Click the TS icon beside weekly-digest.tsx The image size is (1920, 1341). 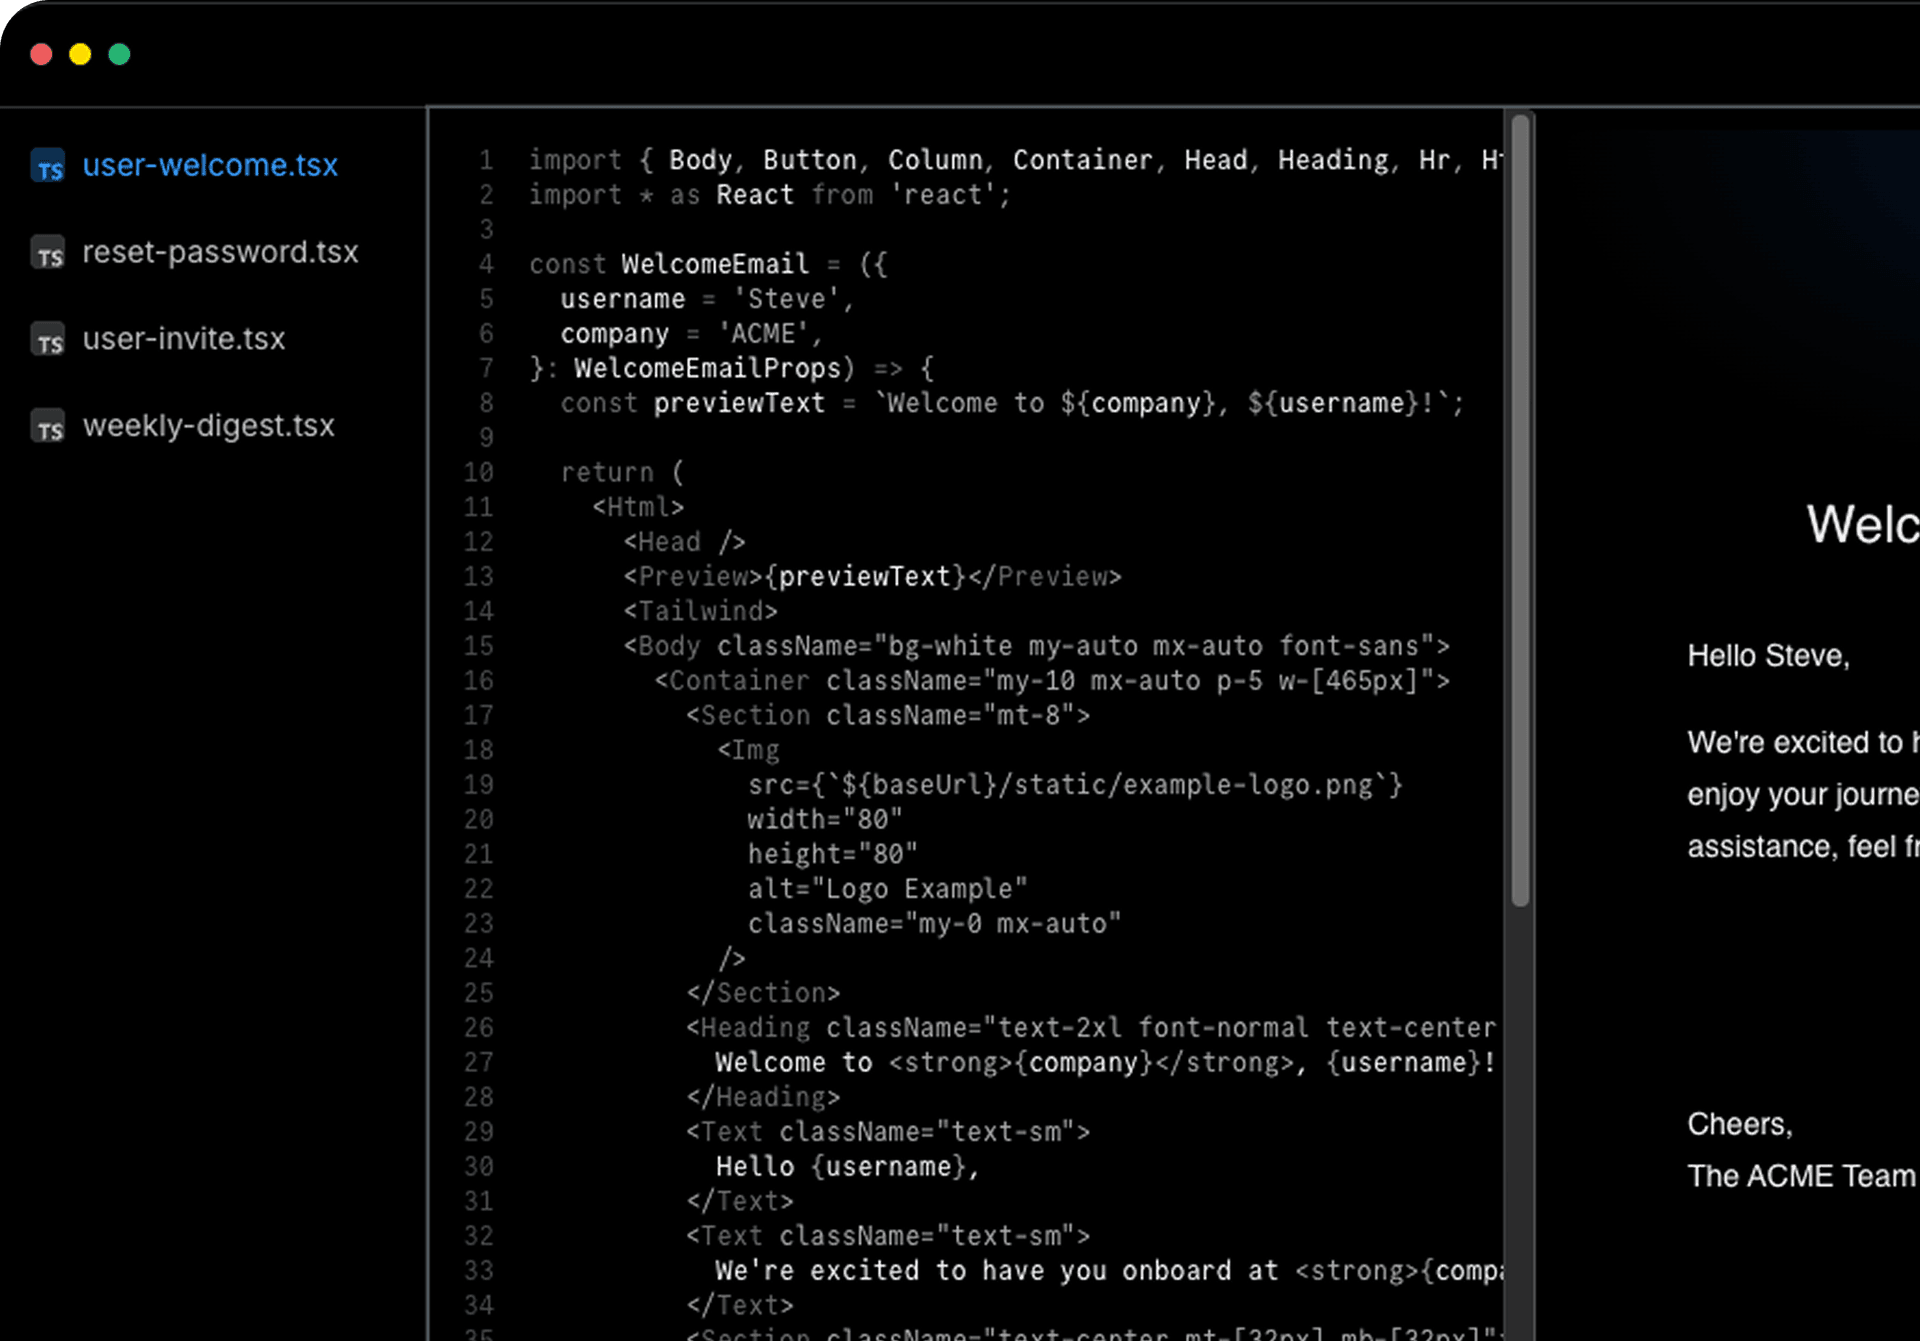48,427
